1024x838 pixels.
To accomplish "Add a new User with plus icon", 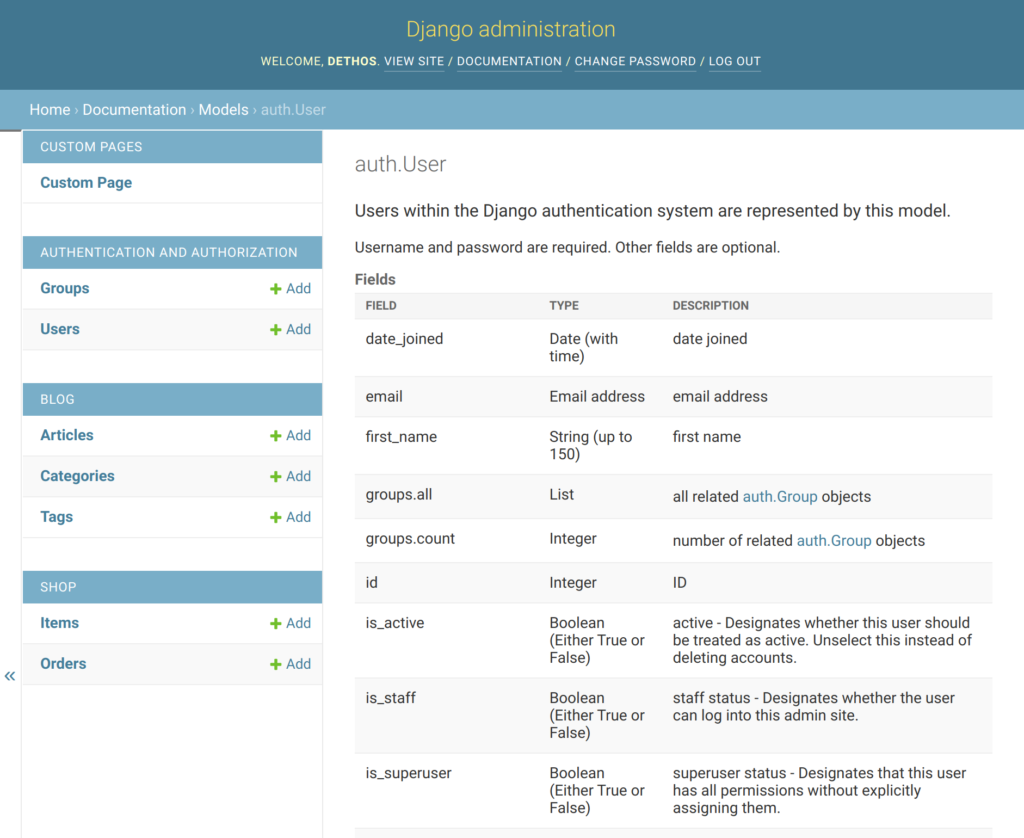I will pyautogui.click(x=291, y=329).
